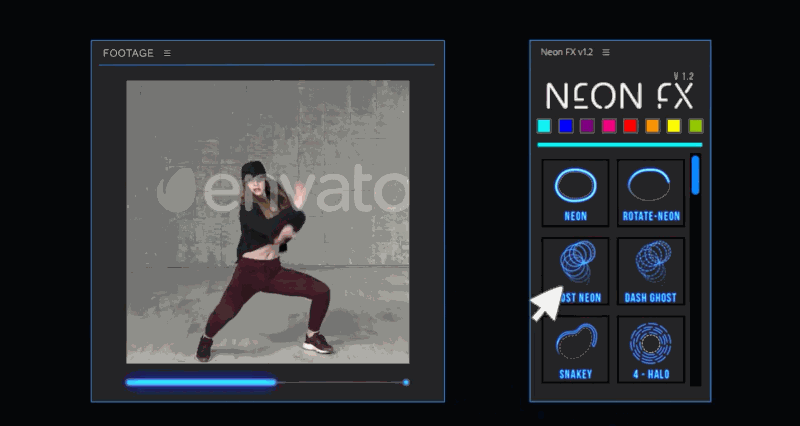Select the Neon FX v1.2 panel tab
800x426 pixels.
click(566, 52)
